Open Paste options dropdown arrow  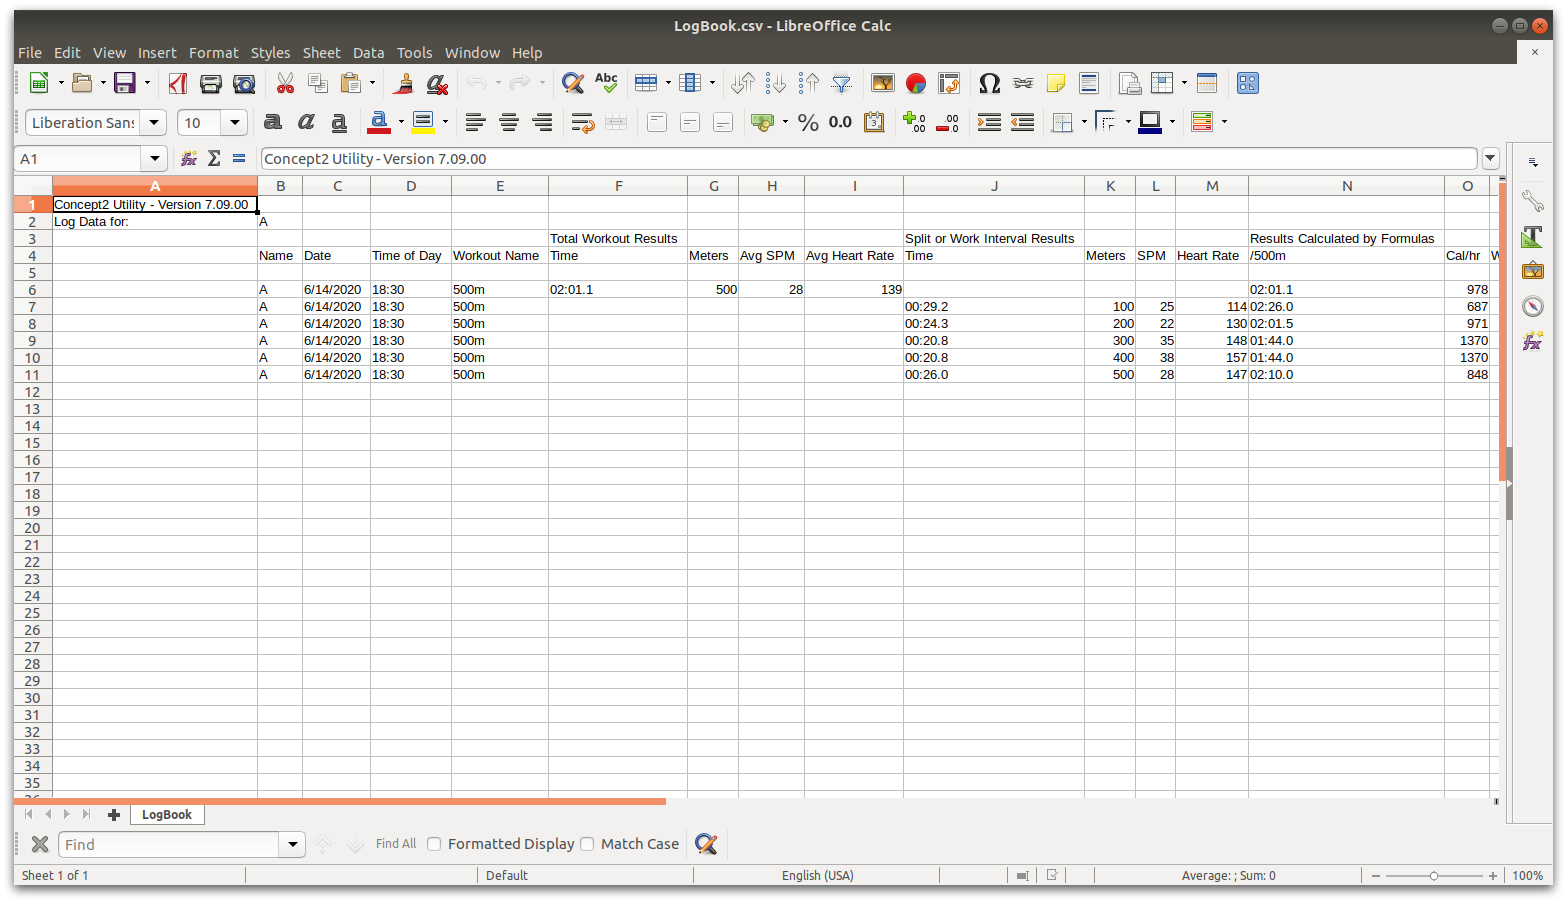372,83
